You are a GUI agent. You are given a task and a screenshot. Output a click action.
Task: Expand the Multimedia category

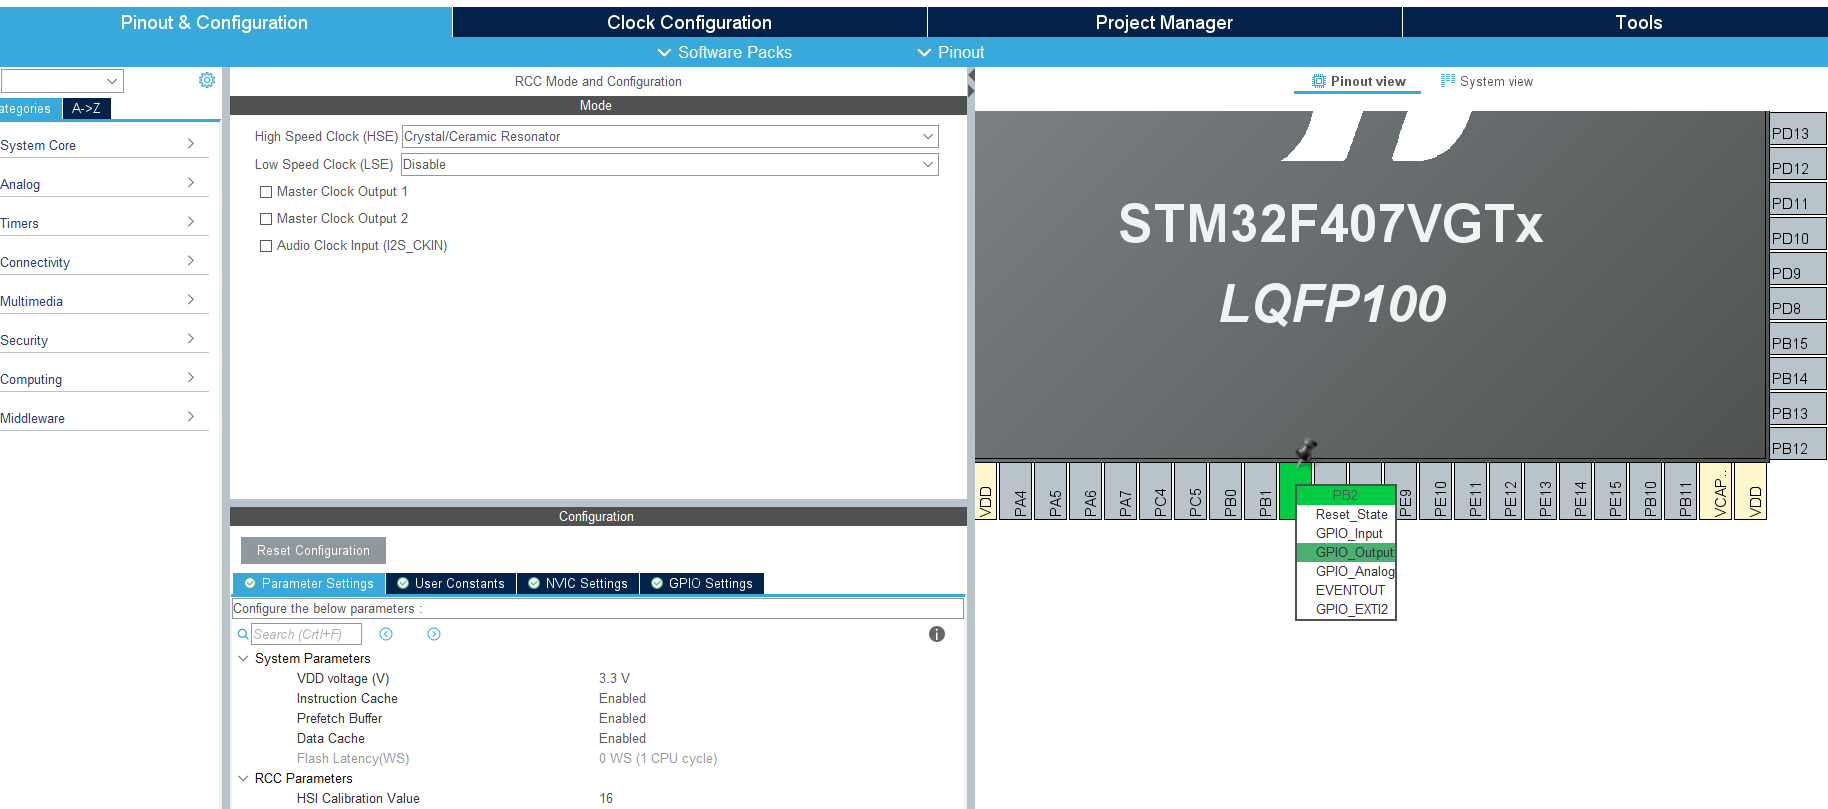104,301
